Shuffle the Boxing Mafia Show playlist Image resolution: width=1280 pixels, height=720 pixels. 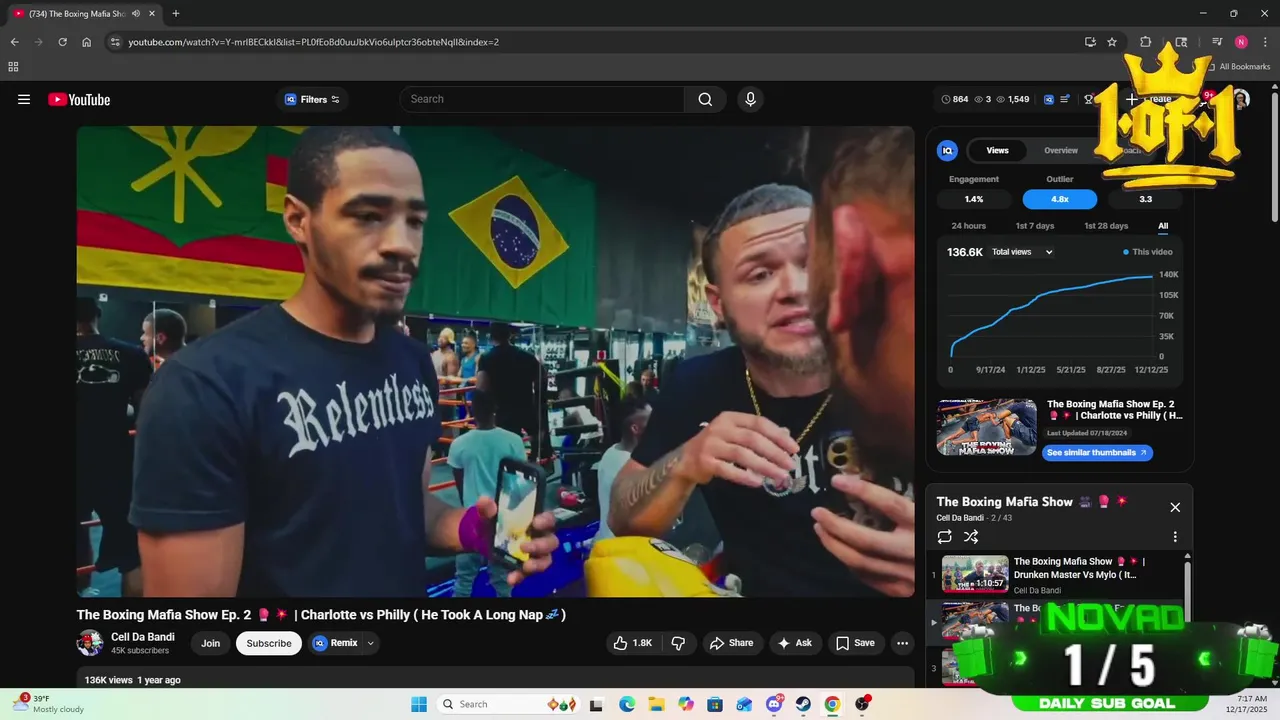[x=970, y=537]
